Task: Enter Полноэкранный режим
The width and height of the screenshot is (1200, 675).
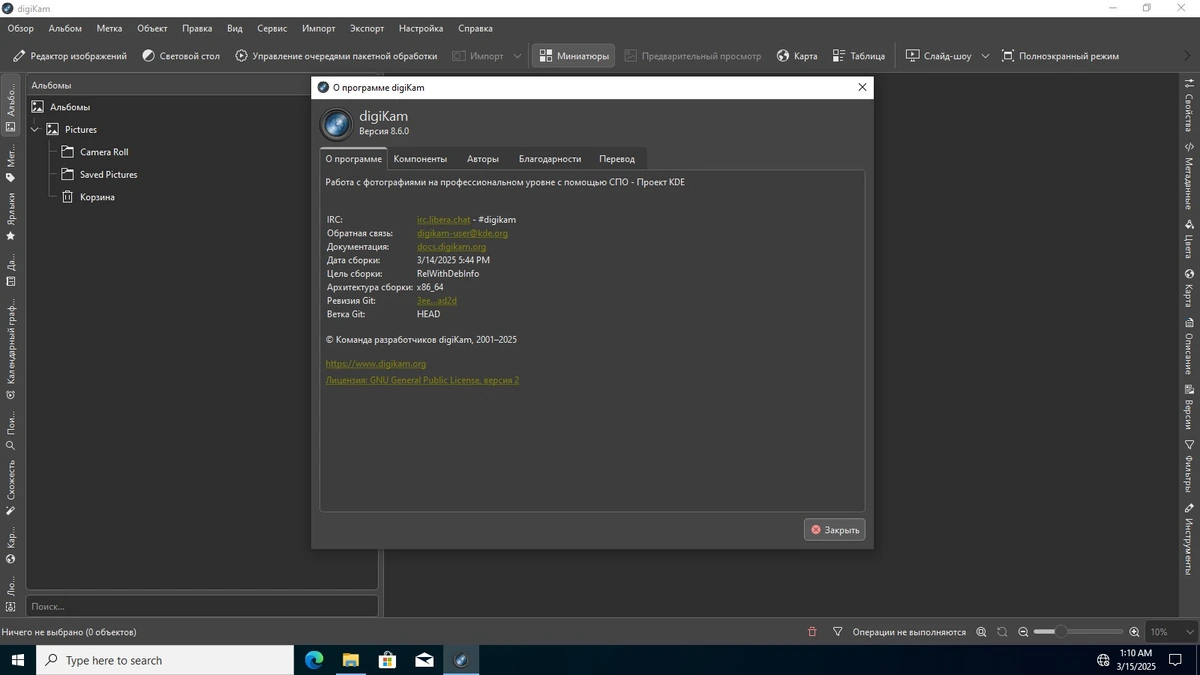Action: point(1060,56)
